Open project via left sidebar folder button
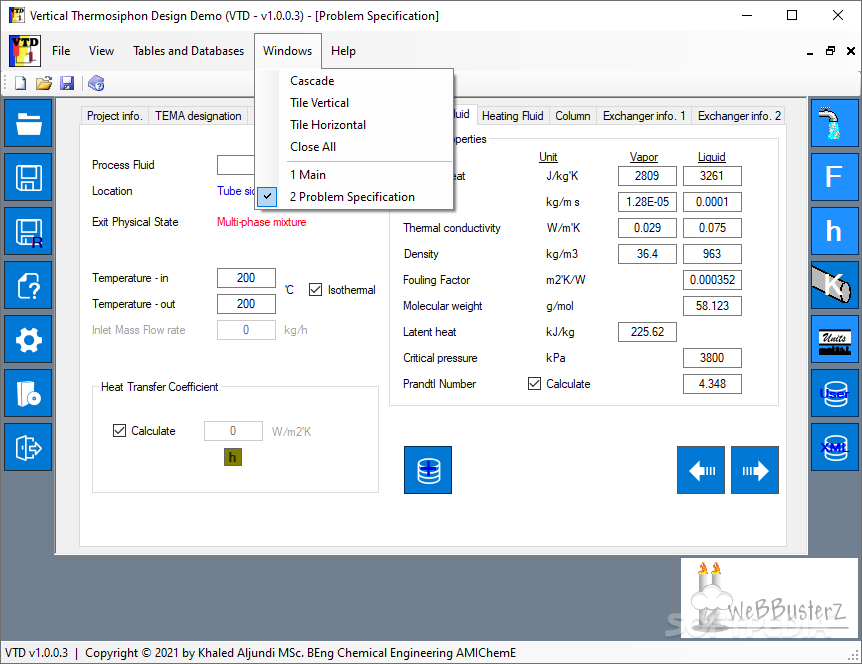Image resolution: width=862 pixels, height=664 pixels. tap(28, 123)
